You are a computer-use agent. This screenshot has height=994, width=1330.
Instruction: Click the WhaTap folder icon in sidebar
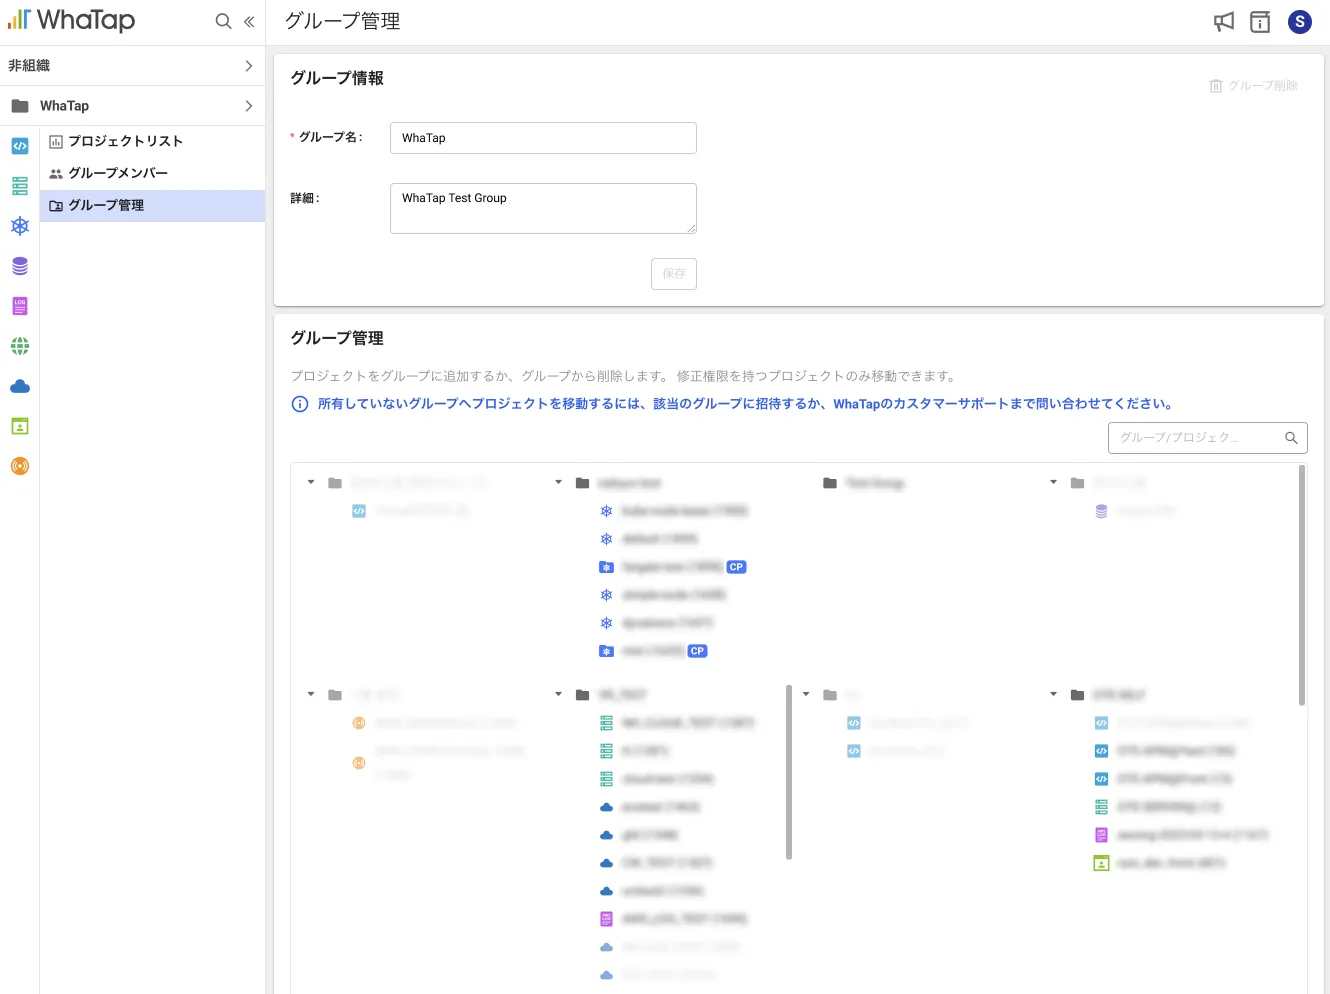pos(20,106)
